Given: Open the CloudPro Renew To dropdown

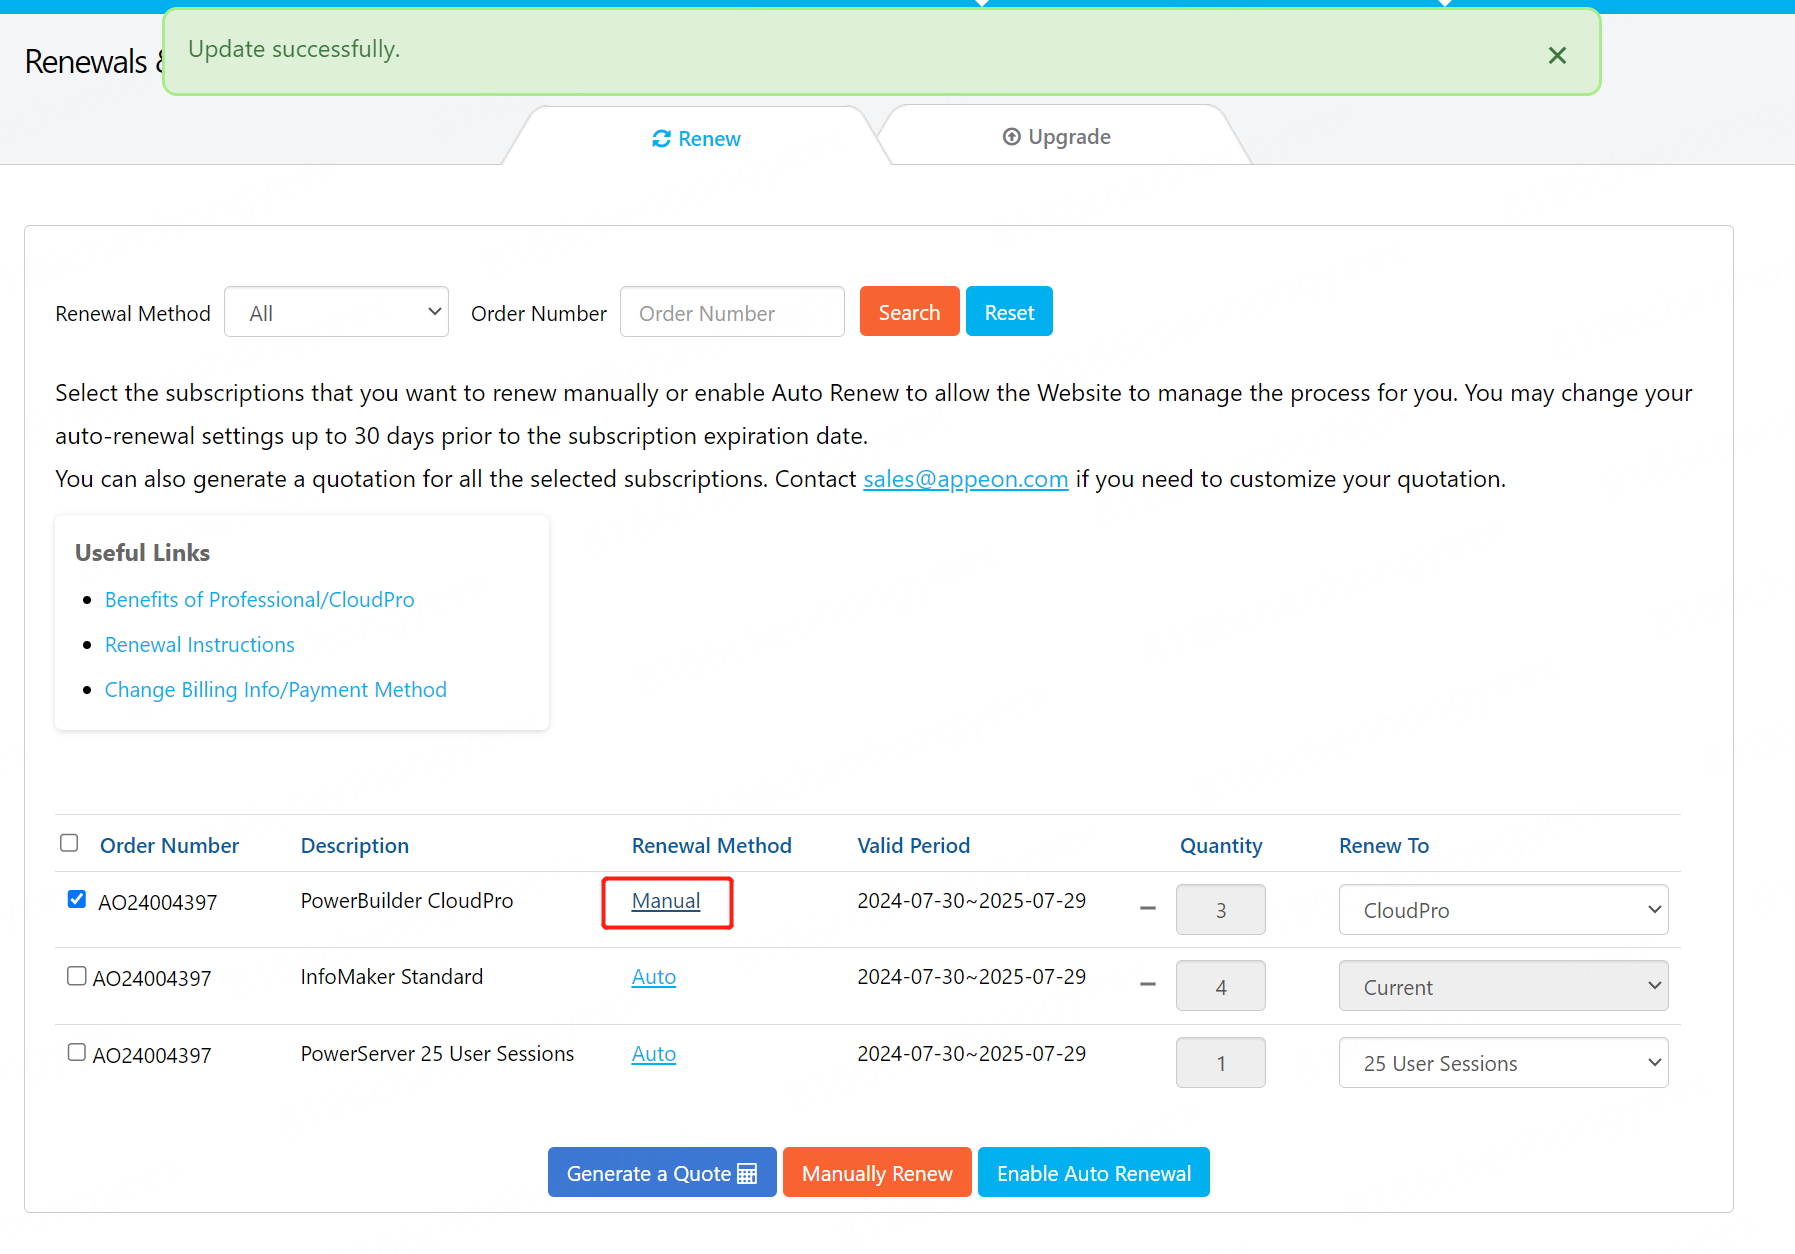Looking at the screenshot, I should click(x=1503, y=910).
